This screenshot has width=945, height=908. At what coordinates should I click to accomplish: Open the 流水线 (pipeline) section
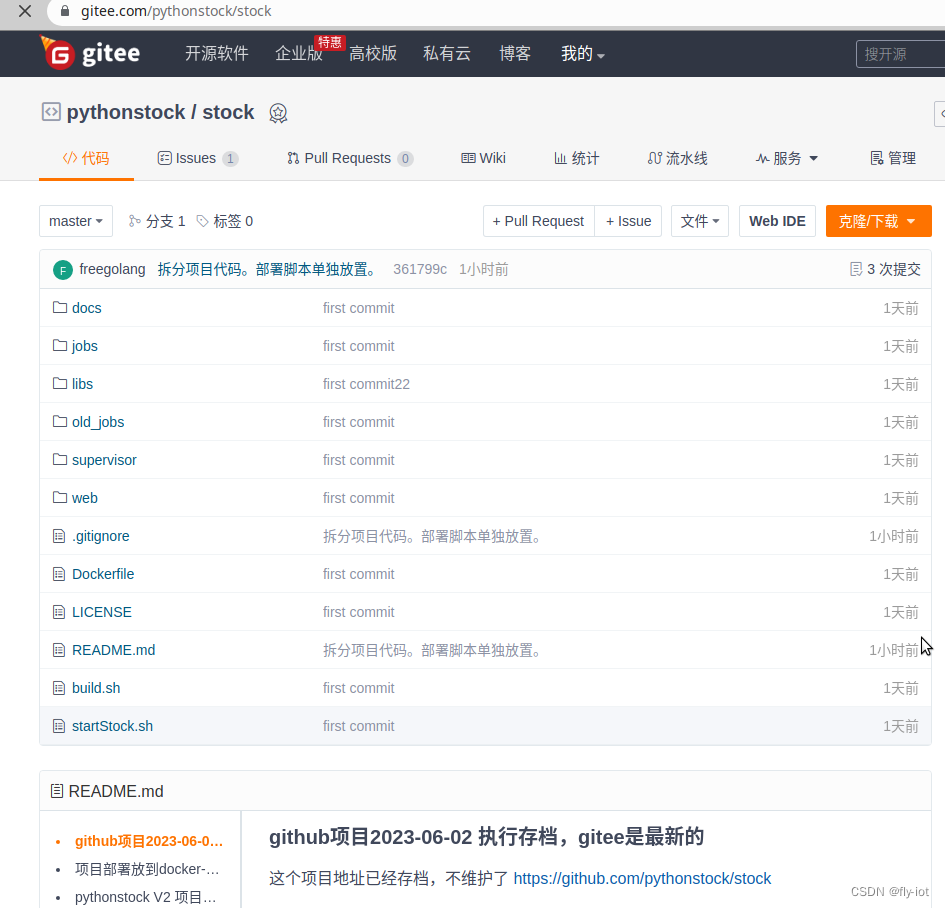point(677,158)
